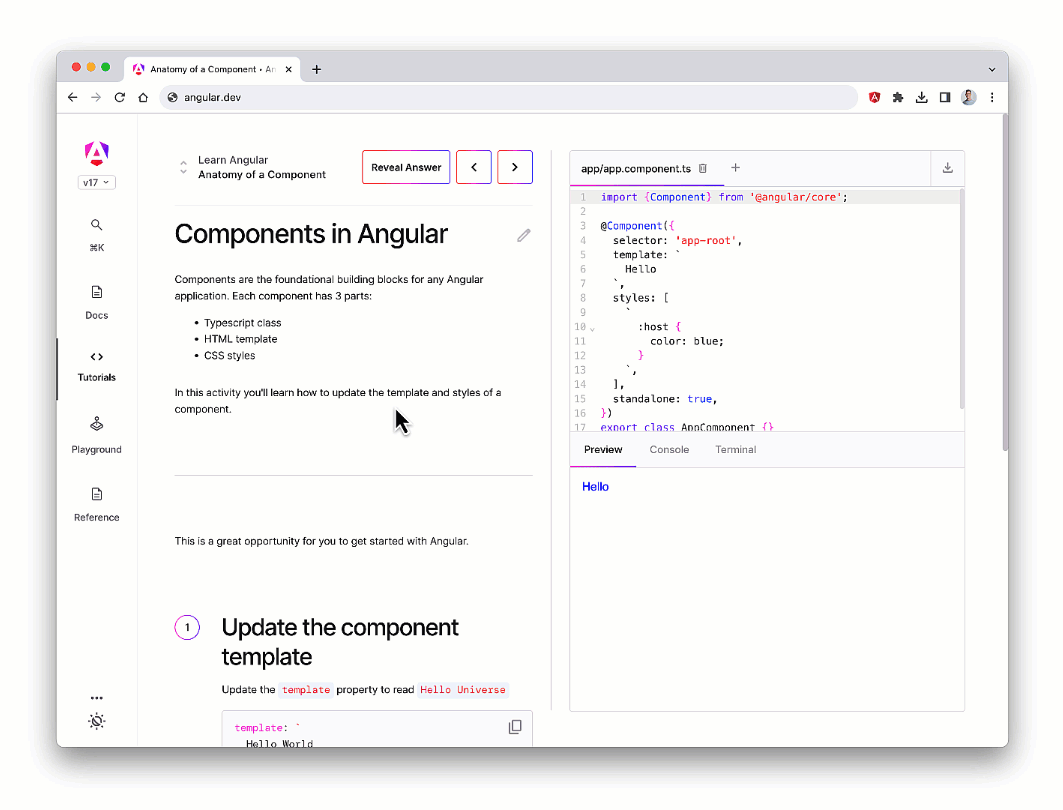Open browser extensions with the puzzle icon
This screenshot has height=810, width=1063.
(x=897, y=97)
